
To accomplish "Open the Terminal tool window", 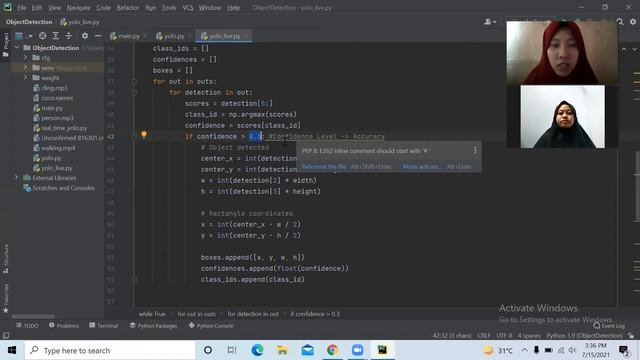I will (104, 326).
